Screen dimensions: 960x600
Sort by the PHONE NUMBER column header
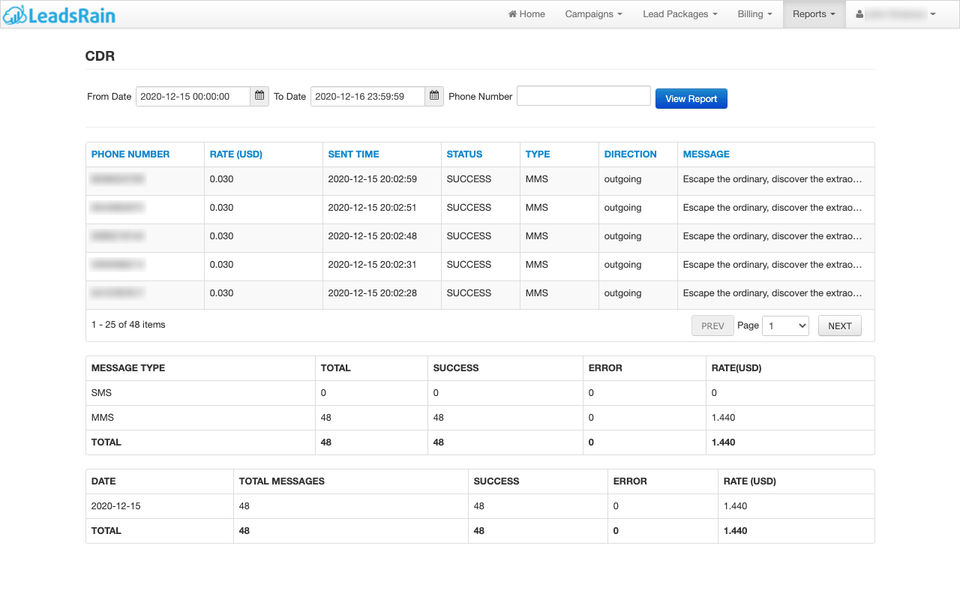point(130,154)
